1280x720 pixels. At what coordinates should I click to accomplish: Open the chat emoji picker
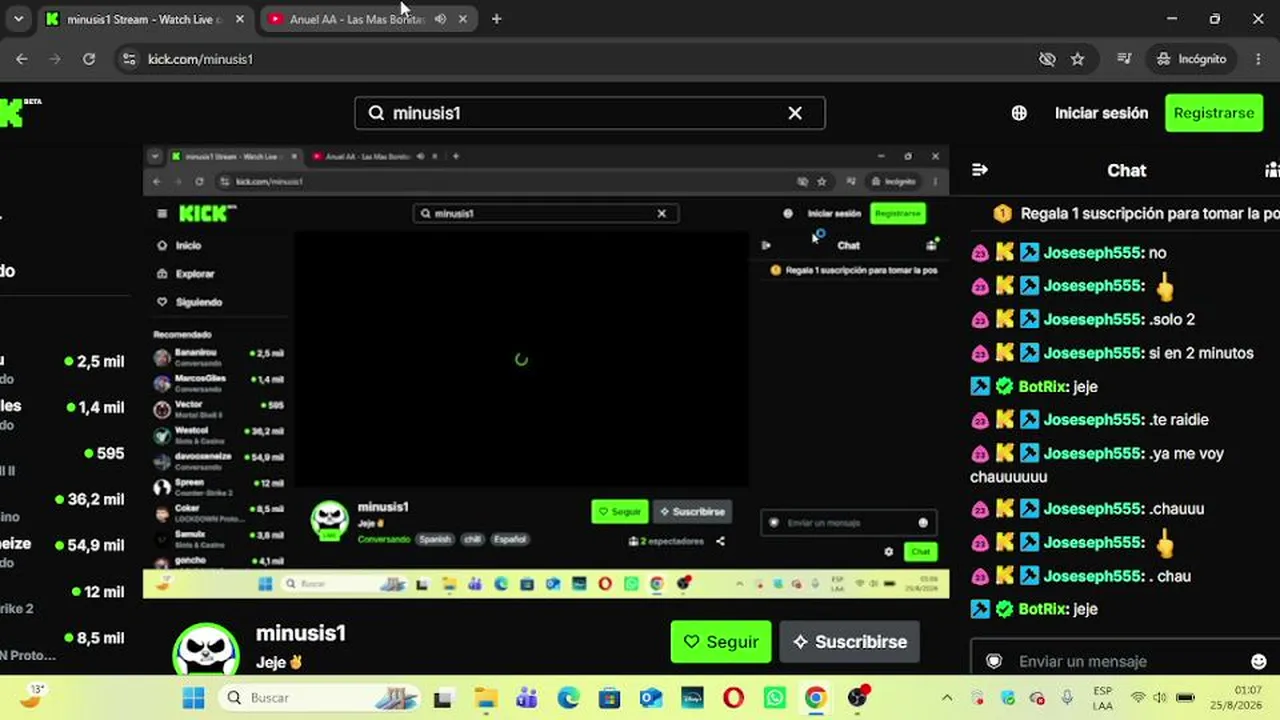(x=1259, y=661)
